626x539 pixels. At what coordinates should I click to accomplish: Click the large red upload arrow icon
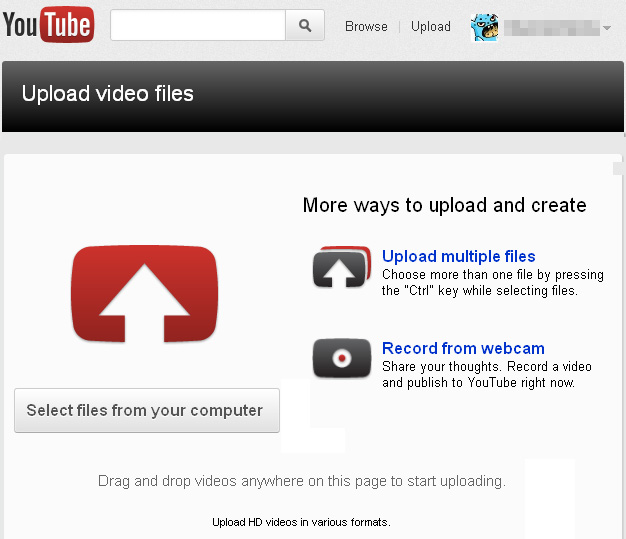point(145,294)
